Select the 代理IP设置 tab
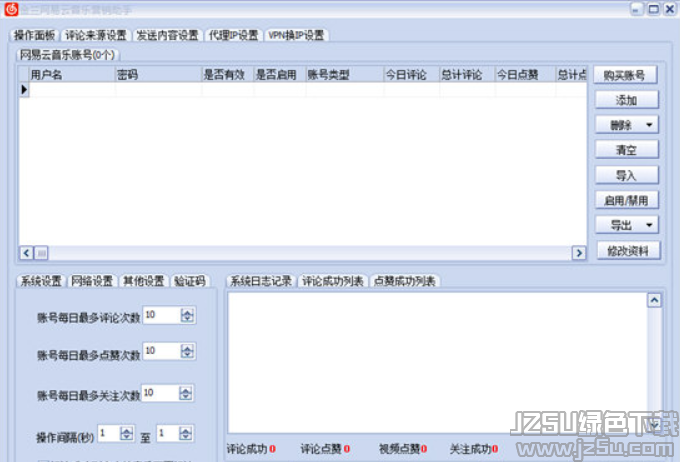This screenshot has height=462, width=680. point(233,35)
